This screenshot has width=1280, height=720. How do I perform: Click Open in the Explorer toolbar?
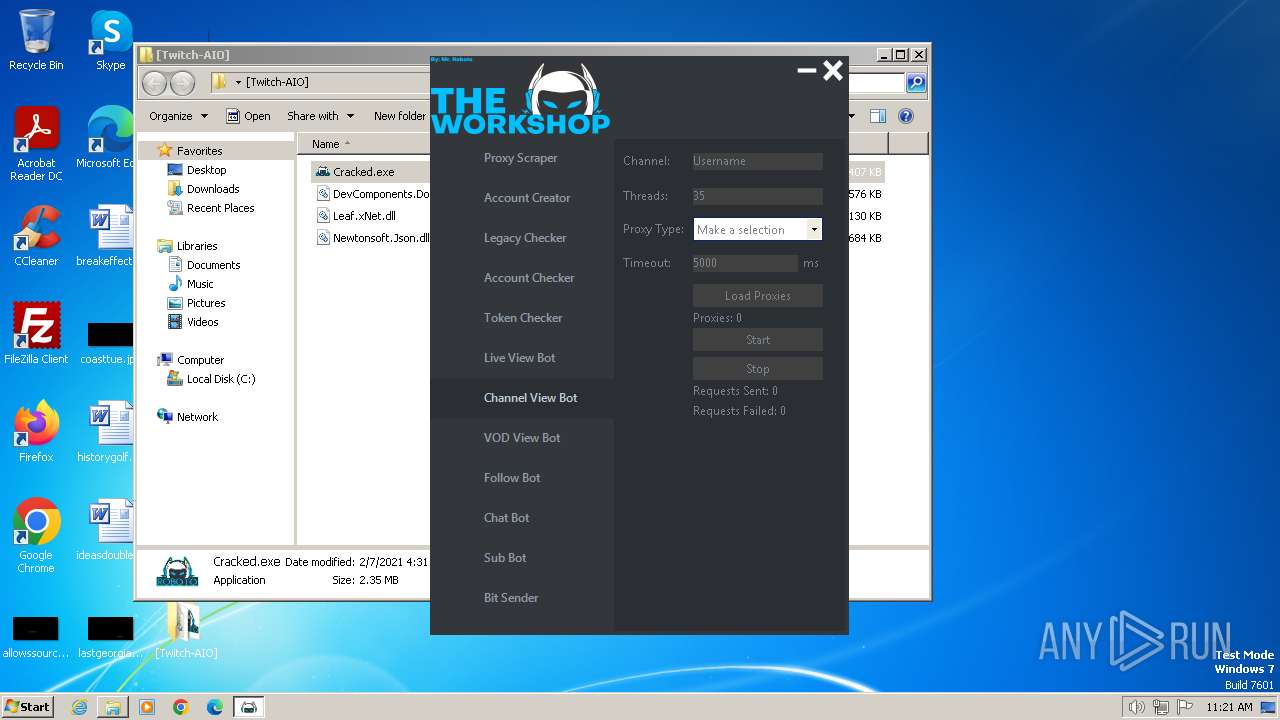tap(248, 116)
